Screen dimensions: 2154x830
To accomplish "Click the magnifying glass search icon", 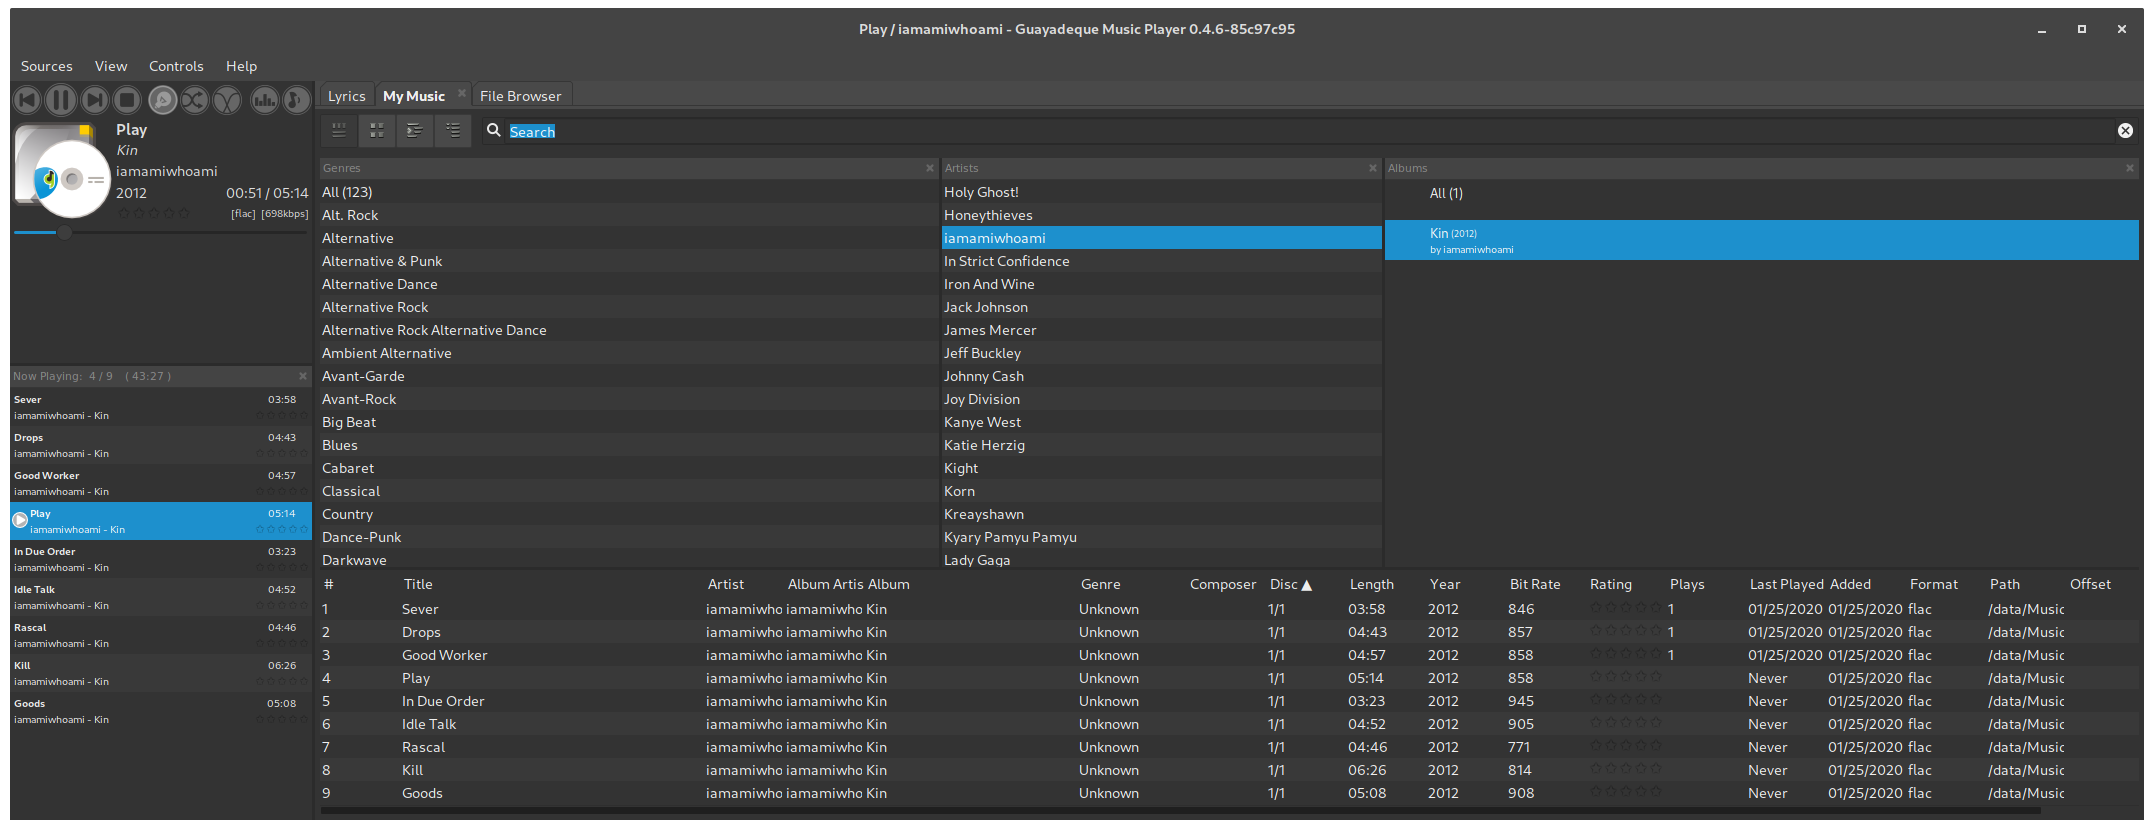I will 494,131.
